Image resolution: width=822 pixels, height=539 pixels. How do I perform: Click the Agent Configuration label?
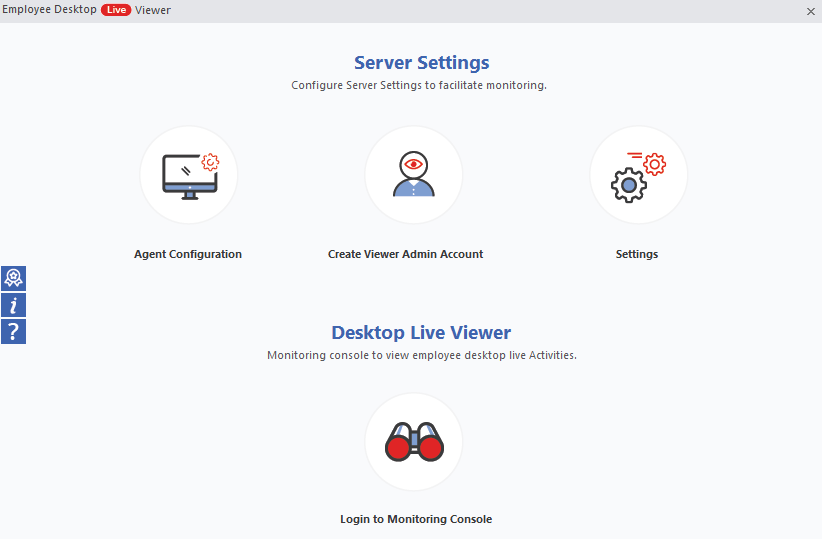click(x=188, y=254)
